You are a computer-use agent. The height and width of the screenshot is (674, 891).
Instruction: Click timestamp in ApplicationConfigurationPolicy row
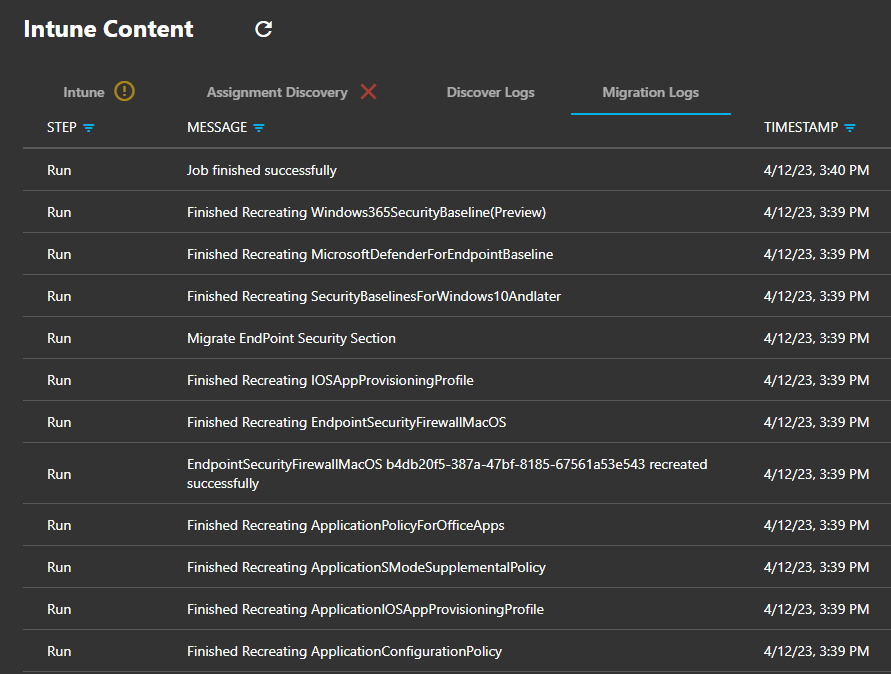pyautogui.click(x=816, y=652)
